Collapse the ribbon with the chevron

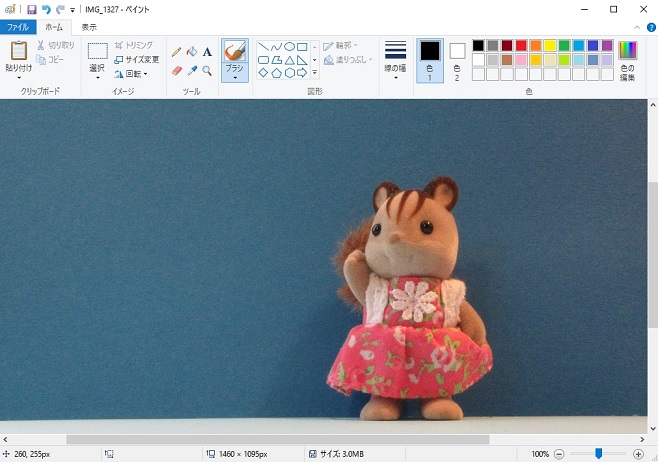pyautogui.click(x=637, y=27)
